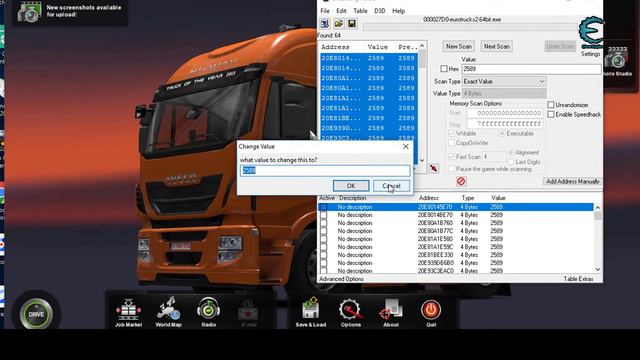Click address table scrollbar down arrow
Screen dimensions: 640x360
(598, 269)
